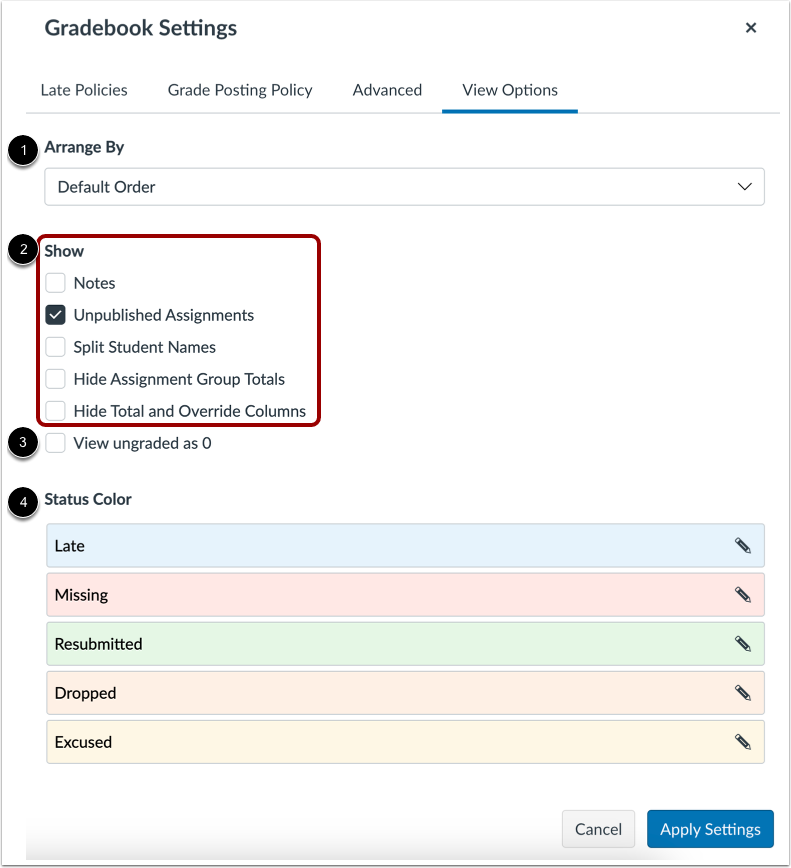Screen dimensions: 791x868
Task: Edit the Resubmitted status color
Action: tap(743, 643)
